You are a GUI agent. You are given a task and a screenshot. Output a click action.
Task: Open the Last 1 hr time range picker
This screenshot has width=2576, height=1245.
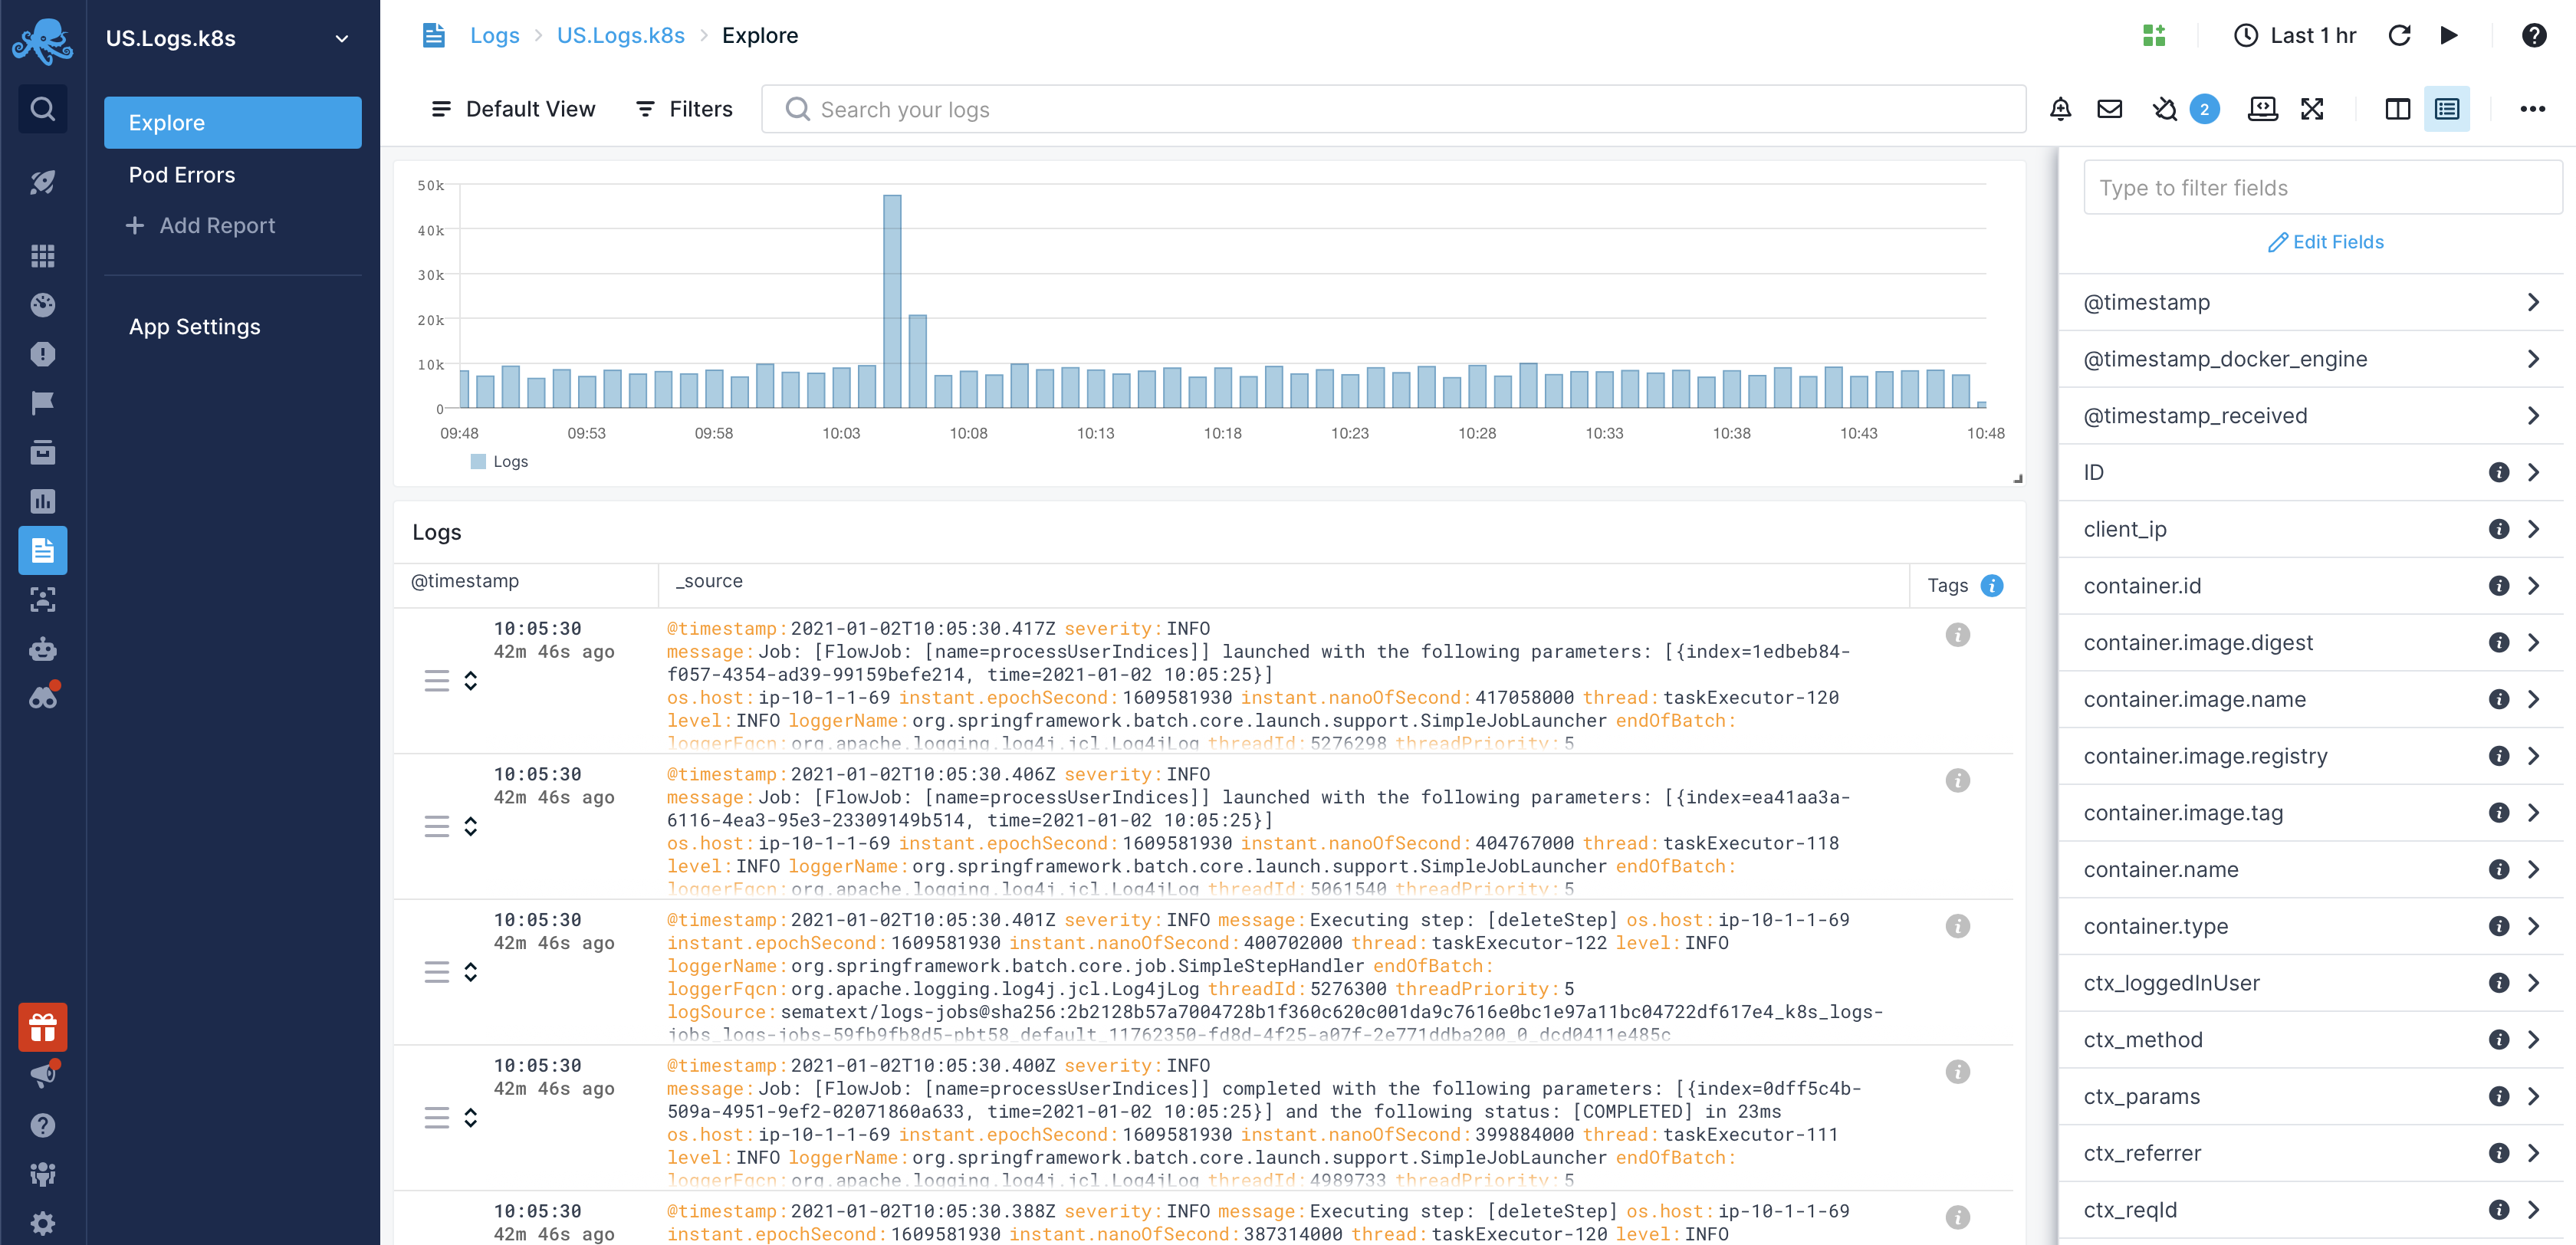click(x=2295, y=36)
